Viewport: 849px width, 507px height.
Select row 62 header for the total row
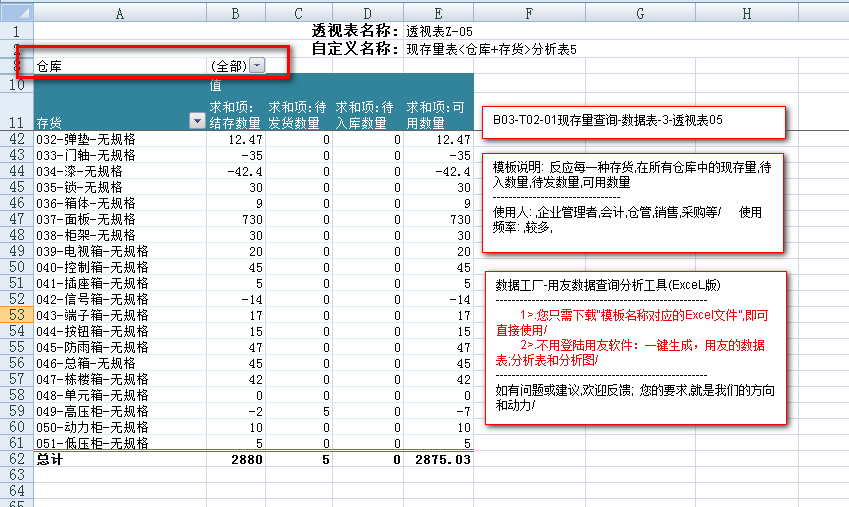16,458
